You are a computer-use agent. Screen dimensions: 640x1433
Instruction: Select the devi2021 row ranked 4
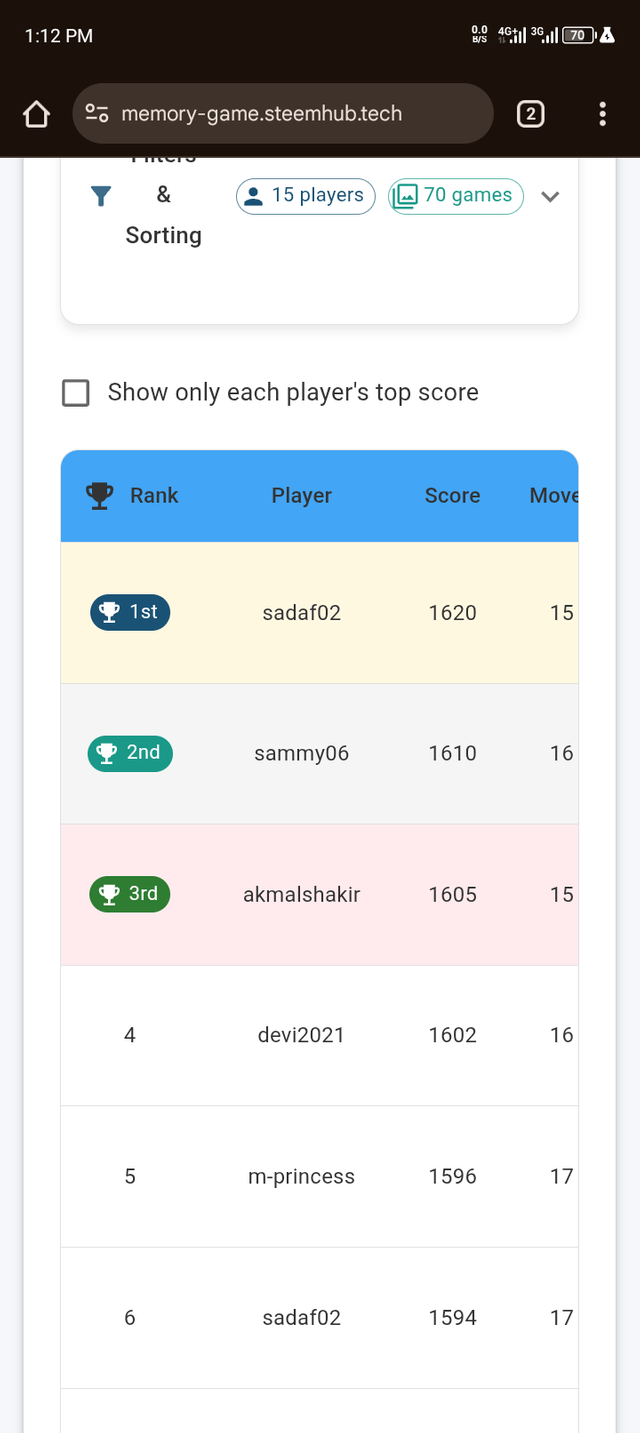(x=319, y=1035)
